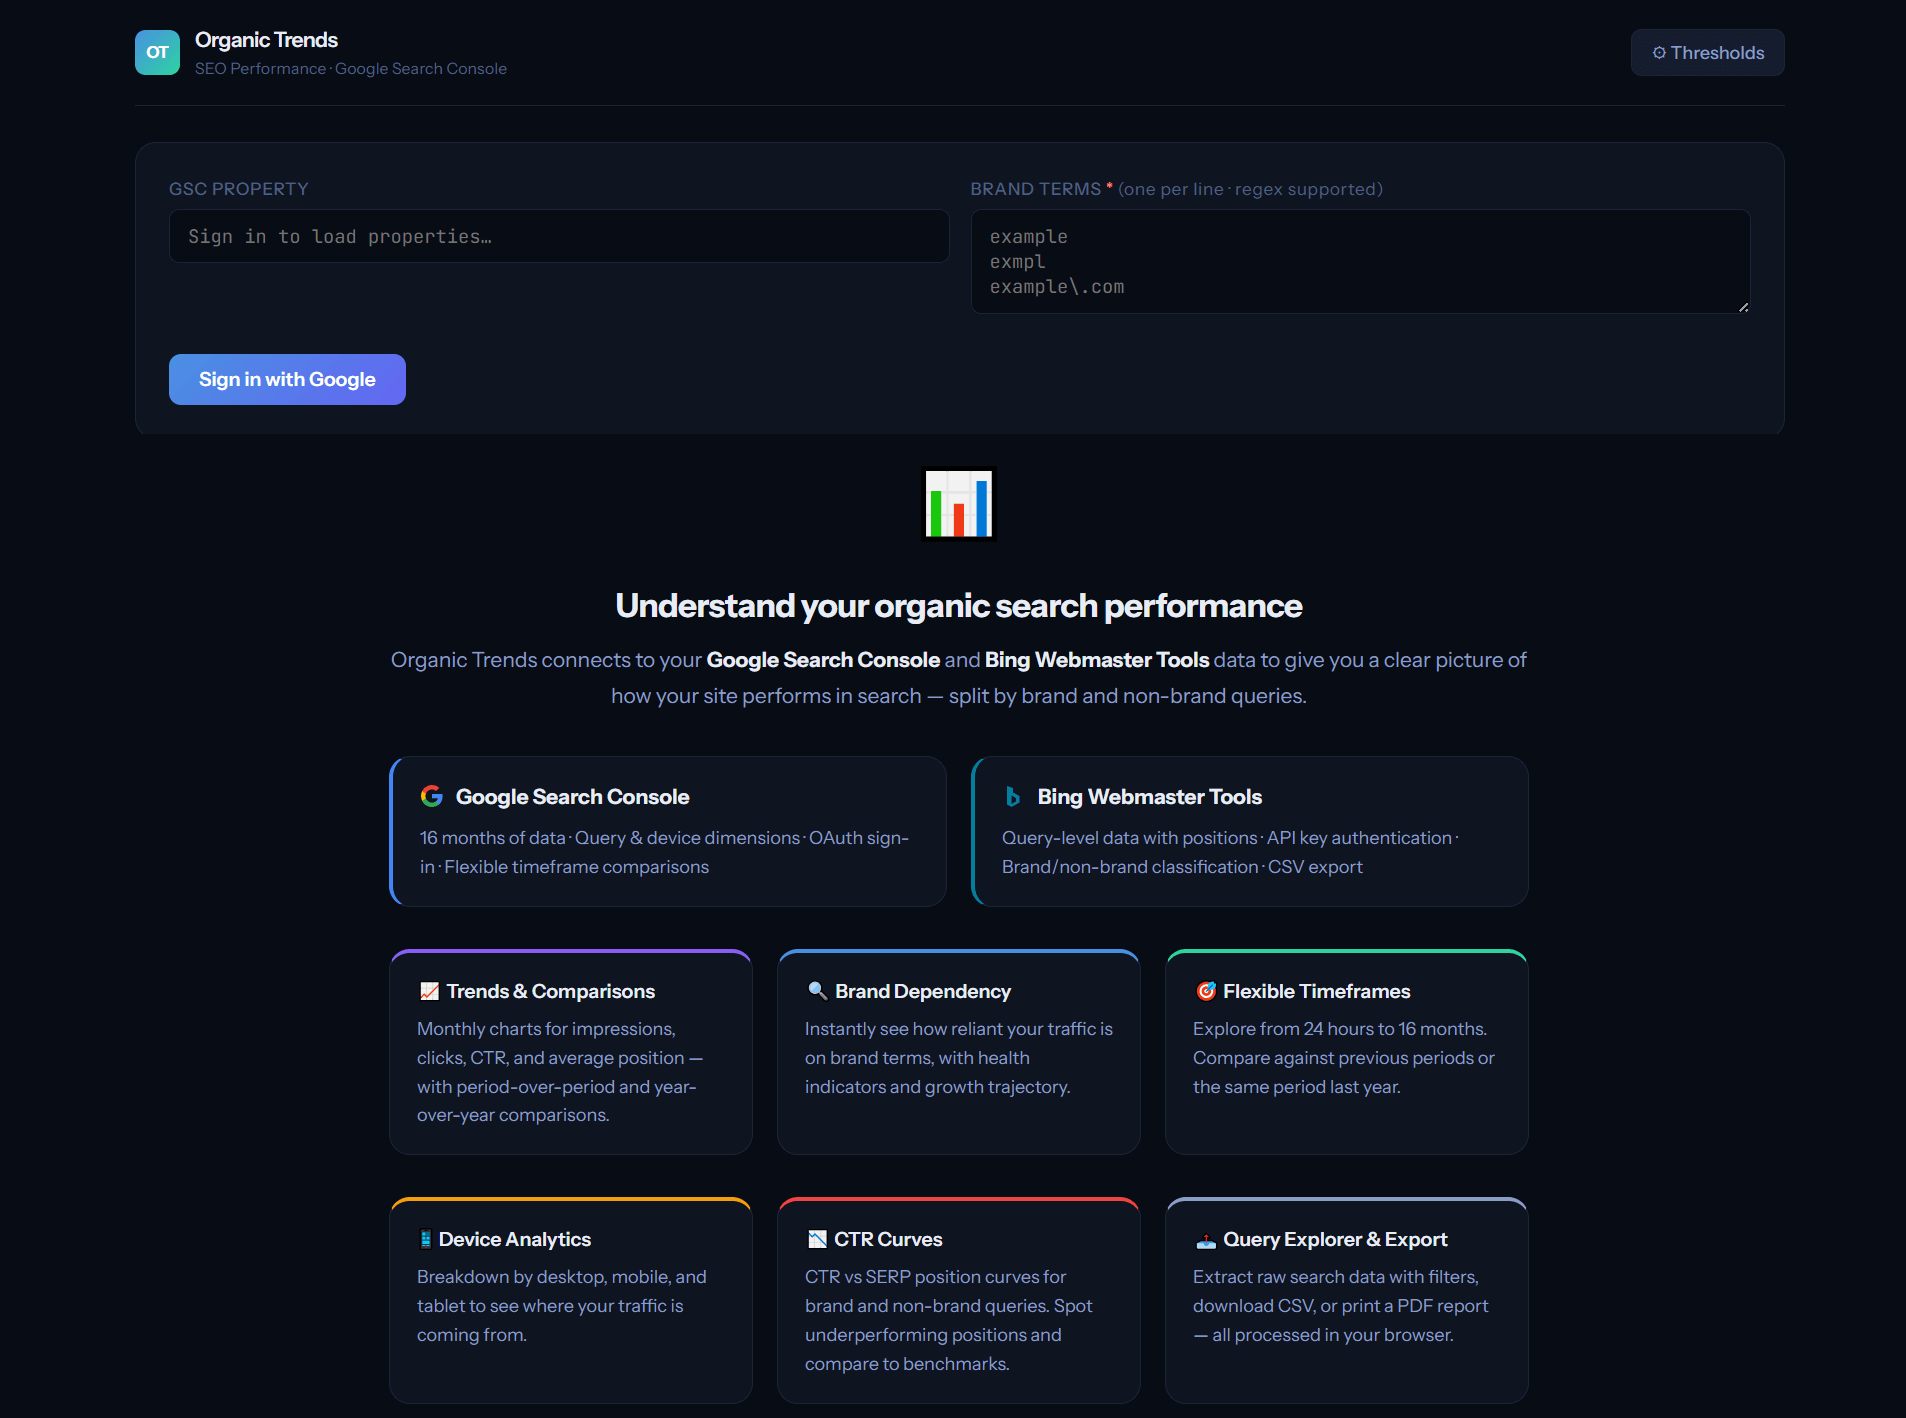Click the Sign in with Google button

click(287, 380)
